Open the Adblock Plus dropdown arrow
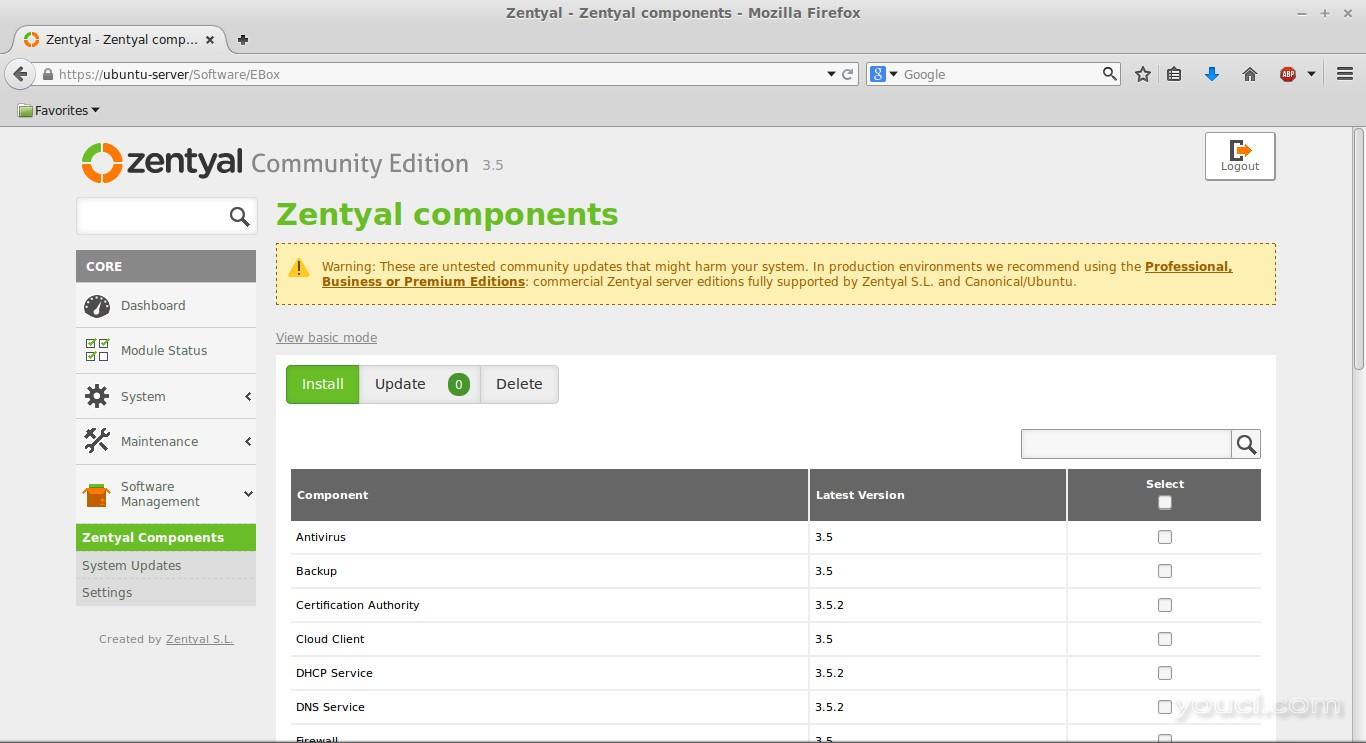Screen dimensions: 1366x743 point(1311,74)
